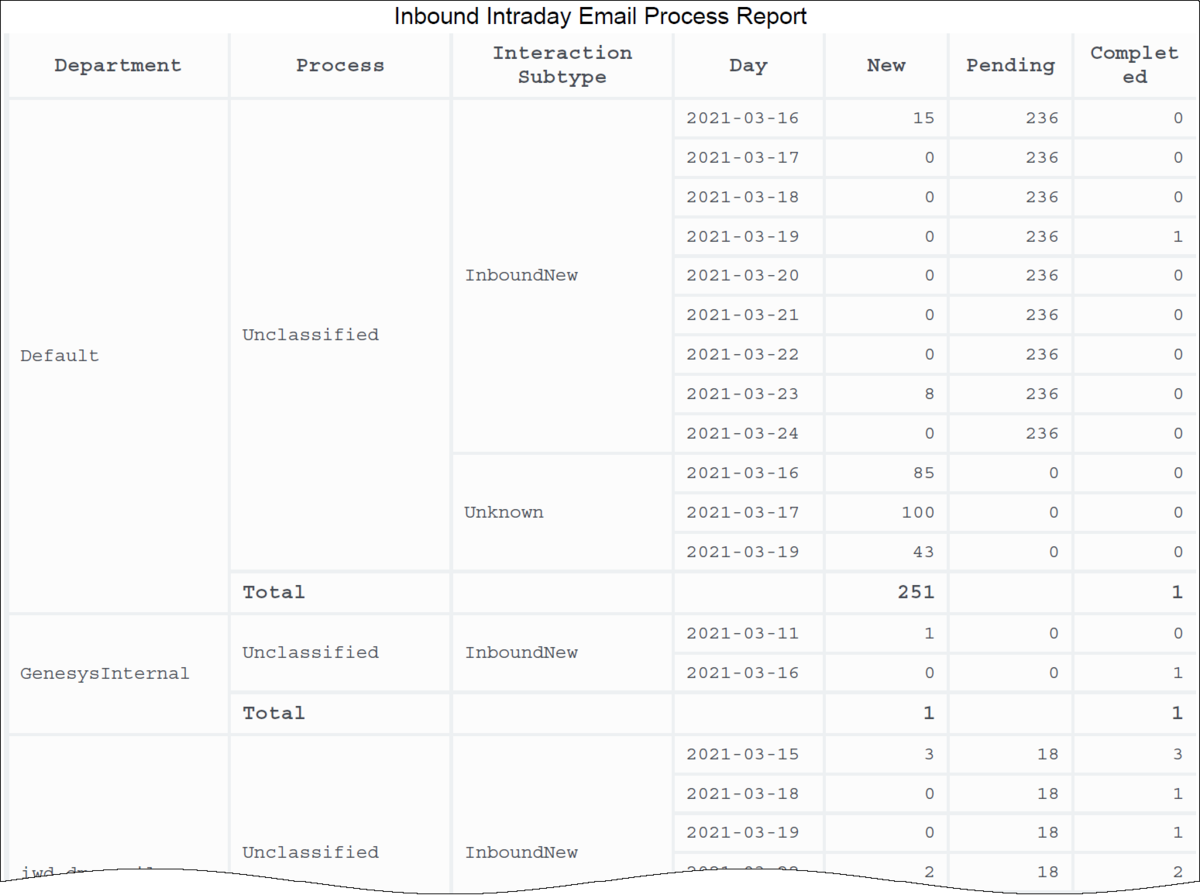Select the GenesysInternal department cell
The width and height of the screenshot is (1200, 895).
[118, 674]
